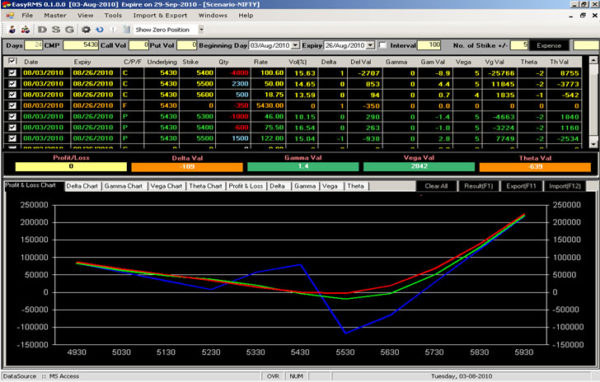Click the Interval value field showing 100
Viewport: 600px width, 382px height.
429,45
